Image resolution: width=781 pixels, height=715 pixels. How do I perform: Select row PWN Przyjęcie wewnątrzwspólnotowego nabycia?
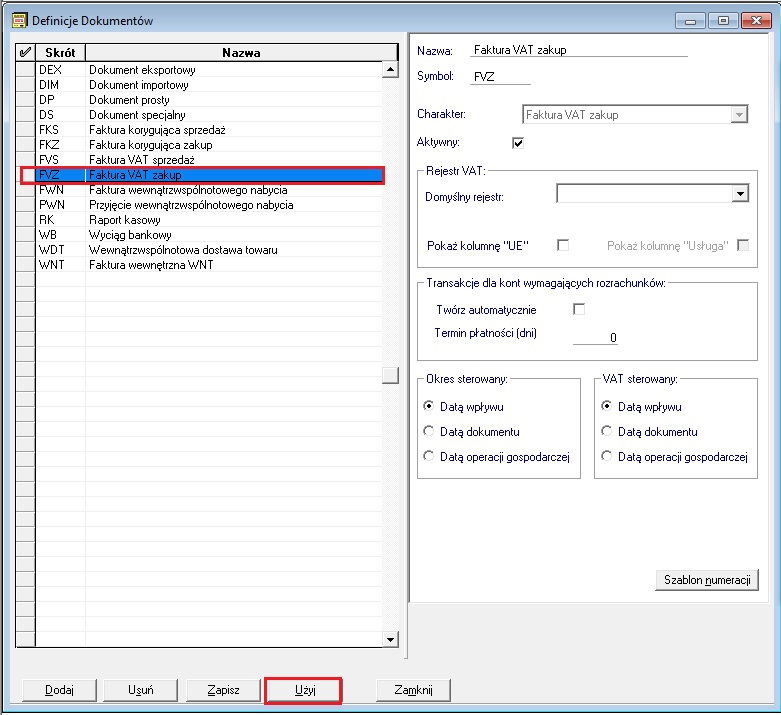[209, 205]
